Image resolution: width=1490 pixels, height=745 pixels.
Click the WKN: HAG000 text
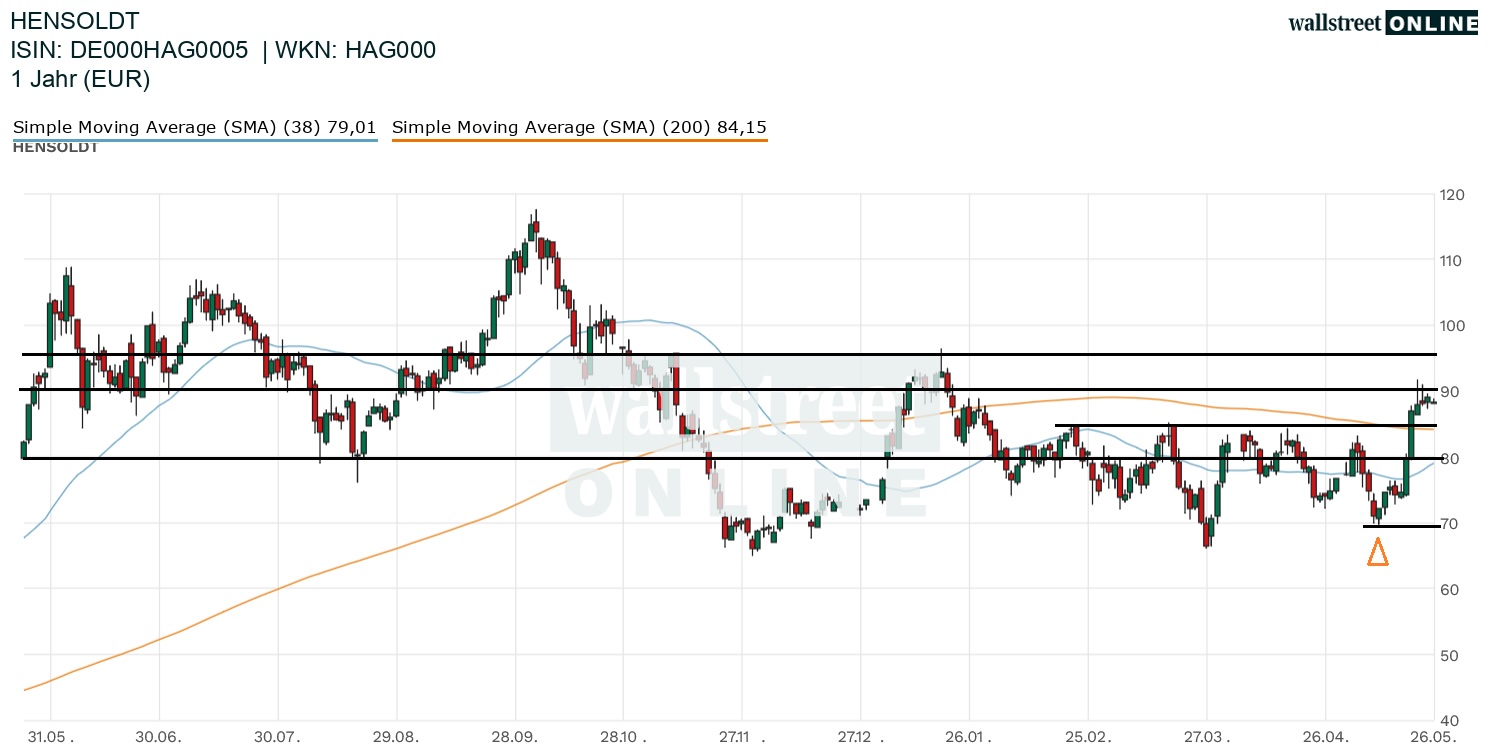[355, 50]
